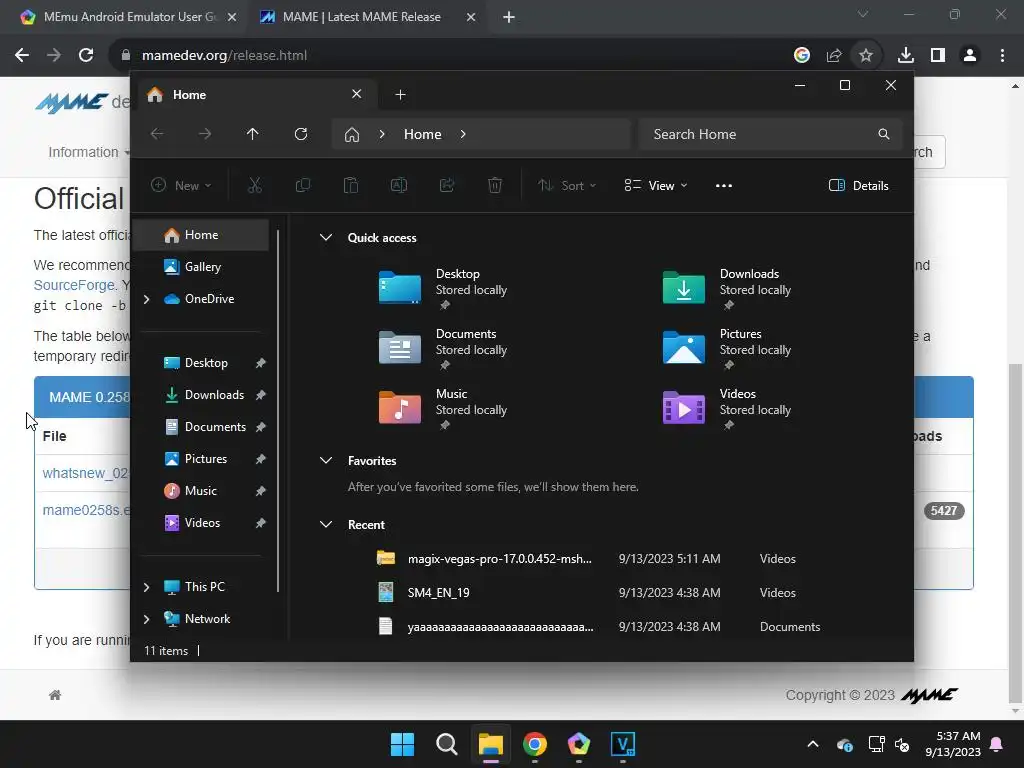The image size is (1024, 768).
Task: Add a new File Explorer tab
Action: pos(400,95)
